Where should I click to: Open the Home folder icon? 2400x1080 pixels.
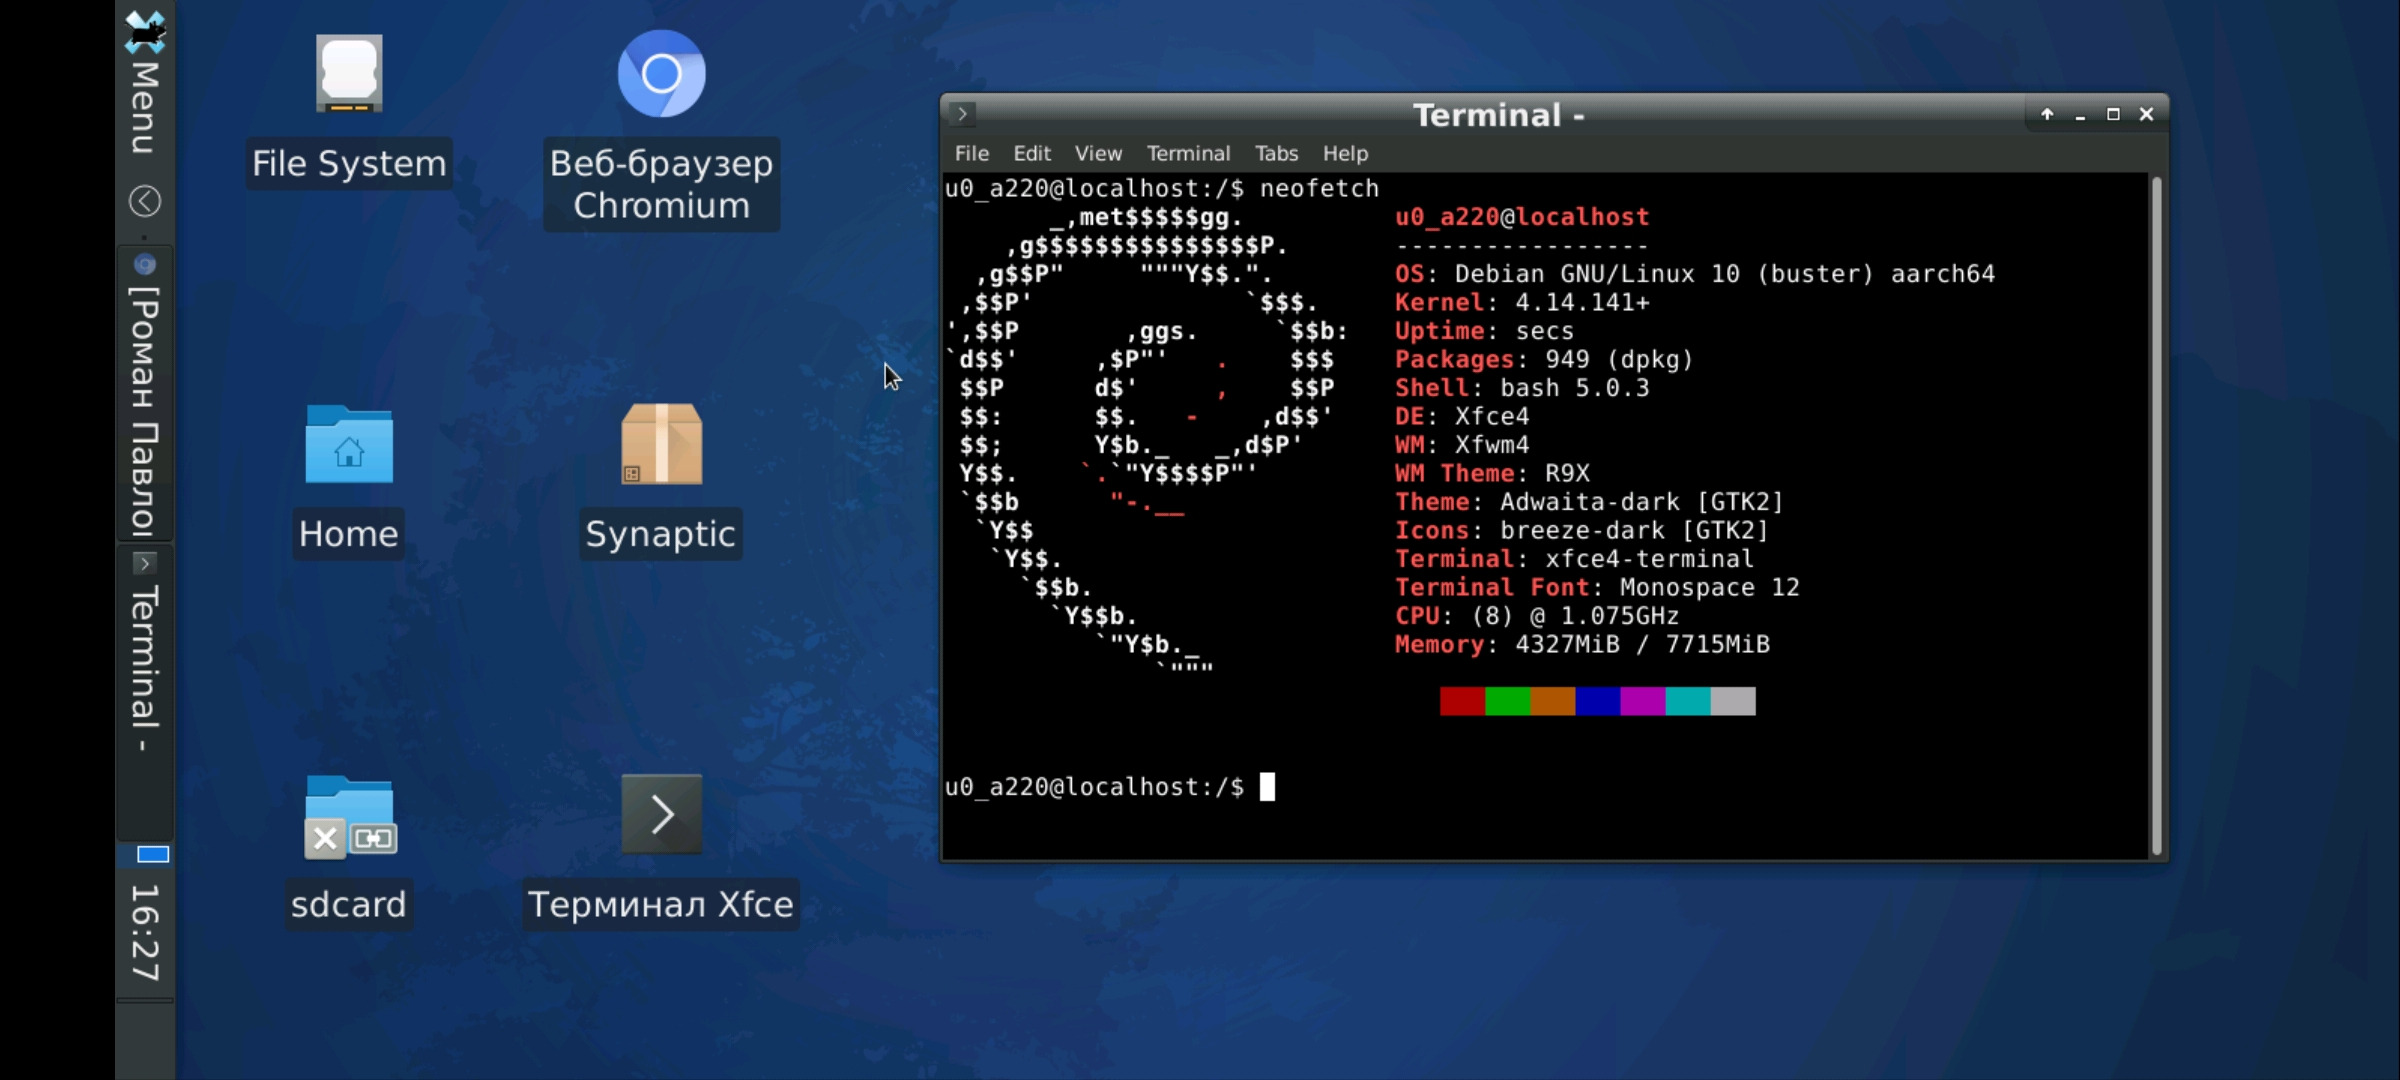tap(348, 446)
